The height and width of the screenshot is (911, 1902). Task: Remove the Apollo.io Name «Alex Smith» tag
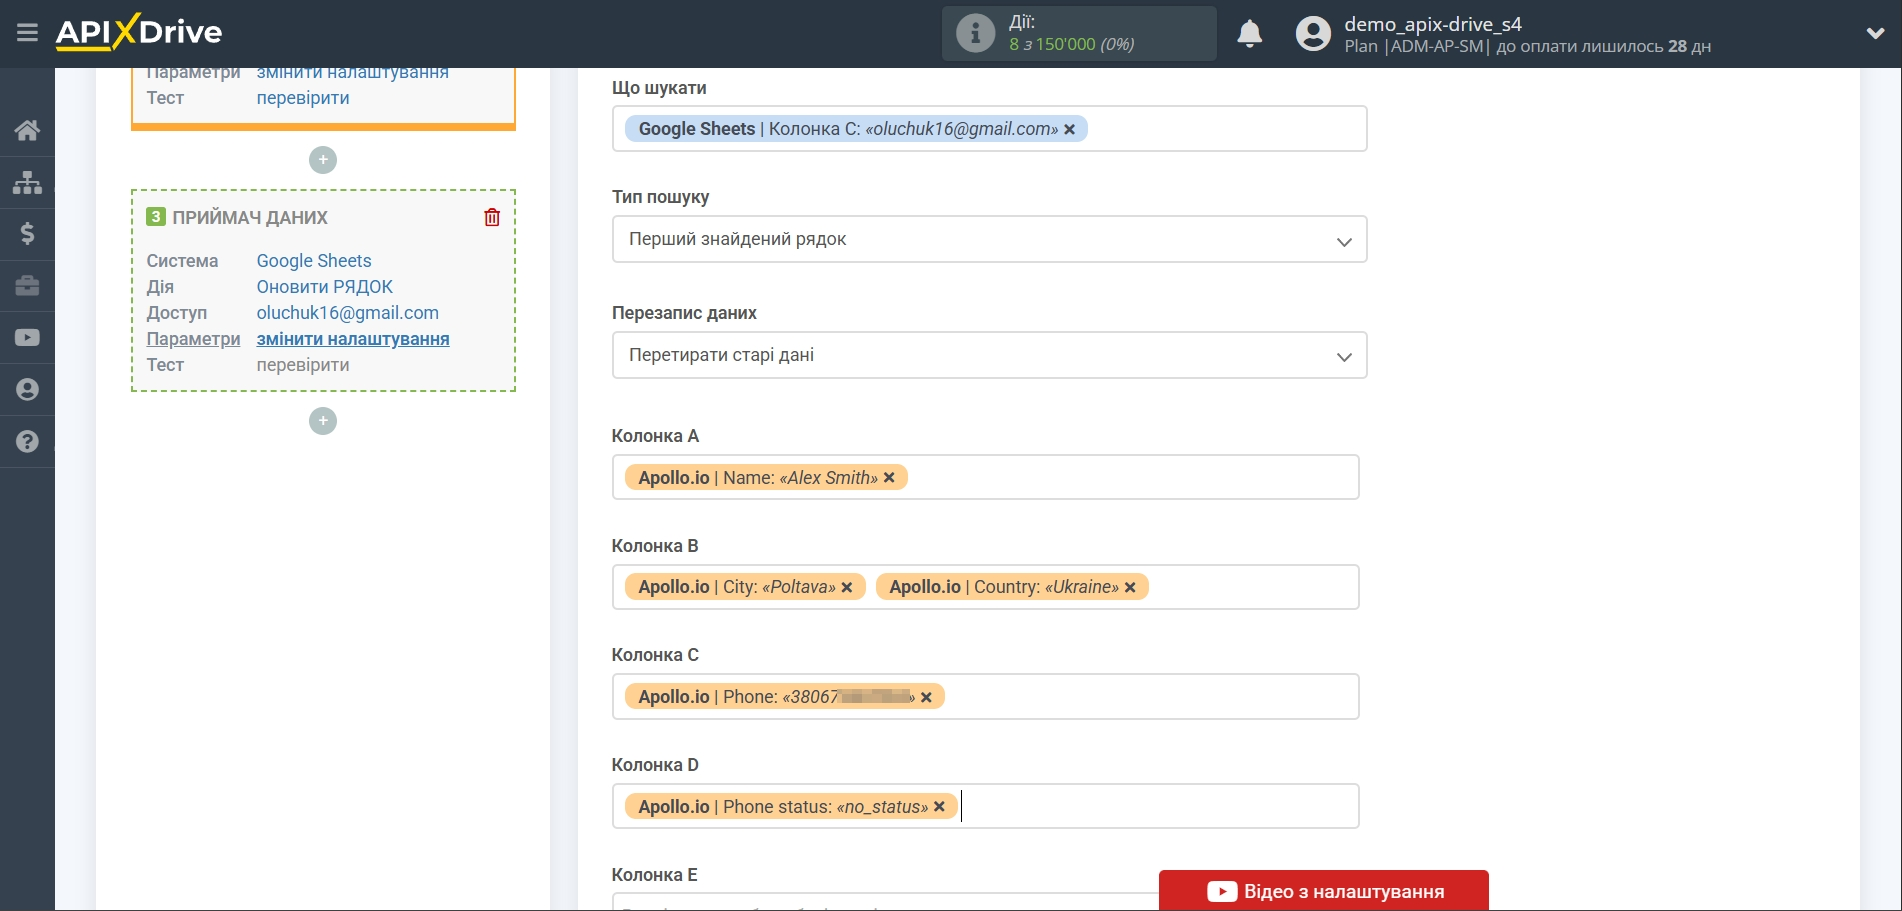tap(889, 477)
